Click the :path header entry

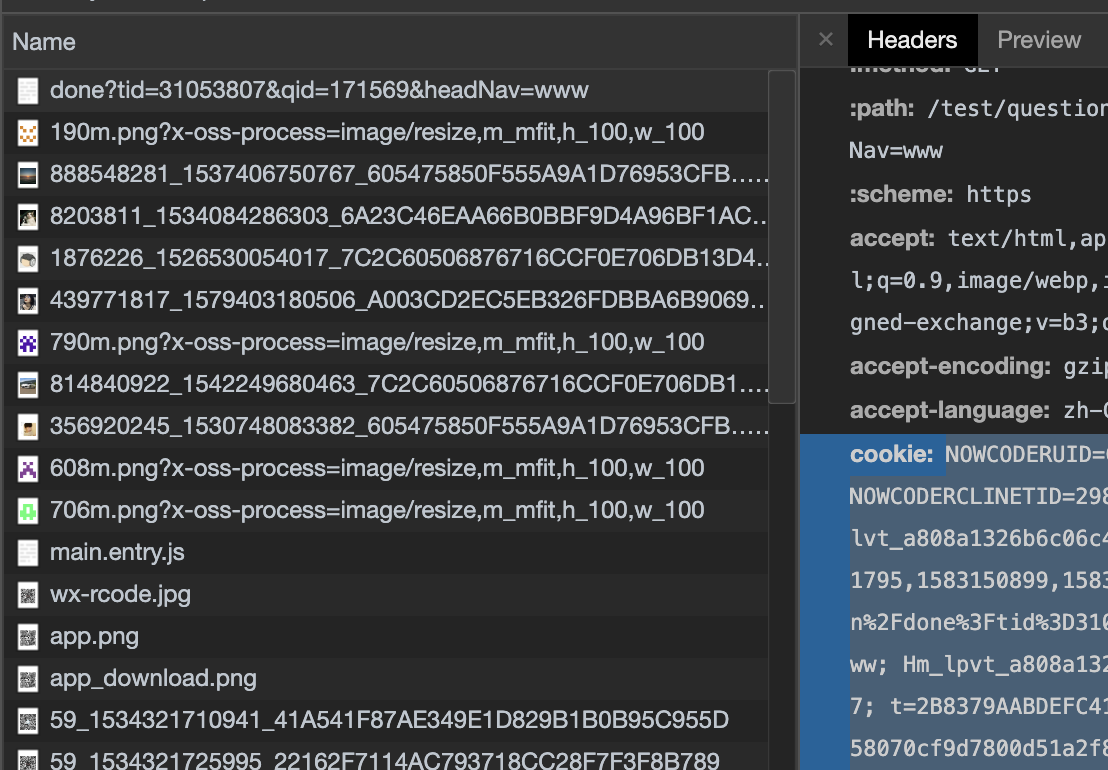tap(979, 108)
